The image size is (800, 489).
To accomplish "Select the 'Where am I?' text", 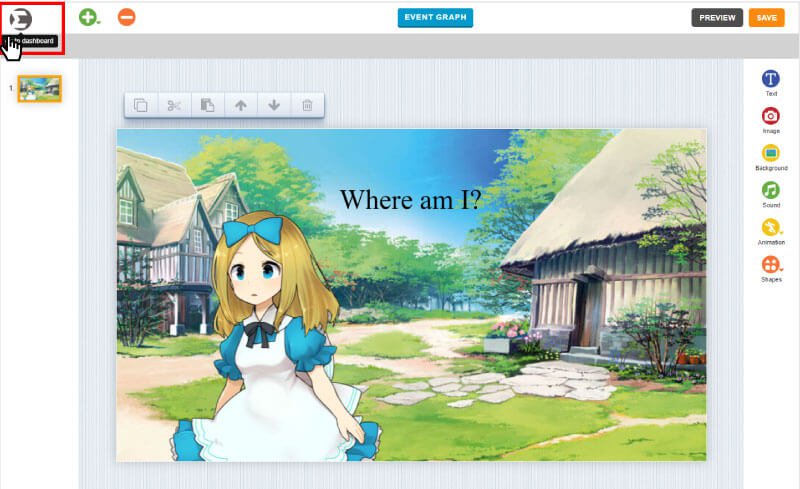I will (411, 200).
